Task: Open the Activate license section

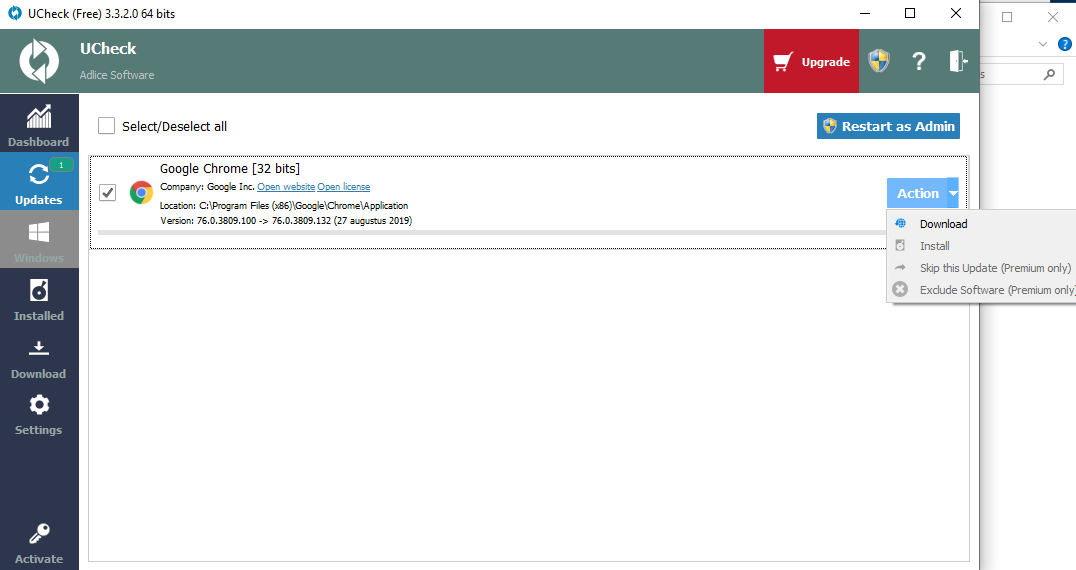Action: click(39, 544)
